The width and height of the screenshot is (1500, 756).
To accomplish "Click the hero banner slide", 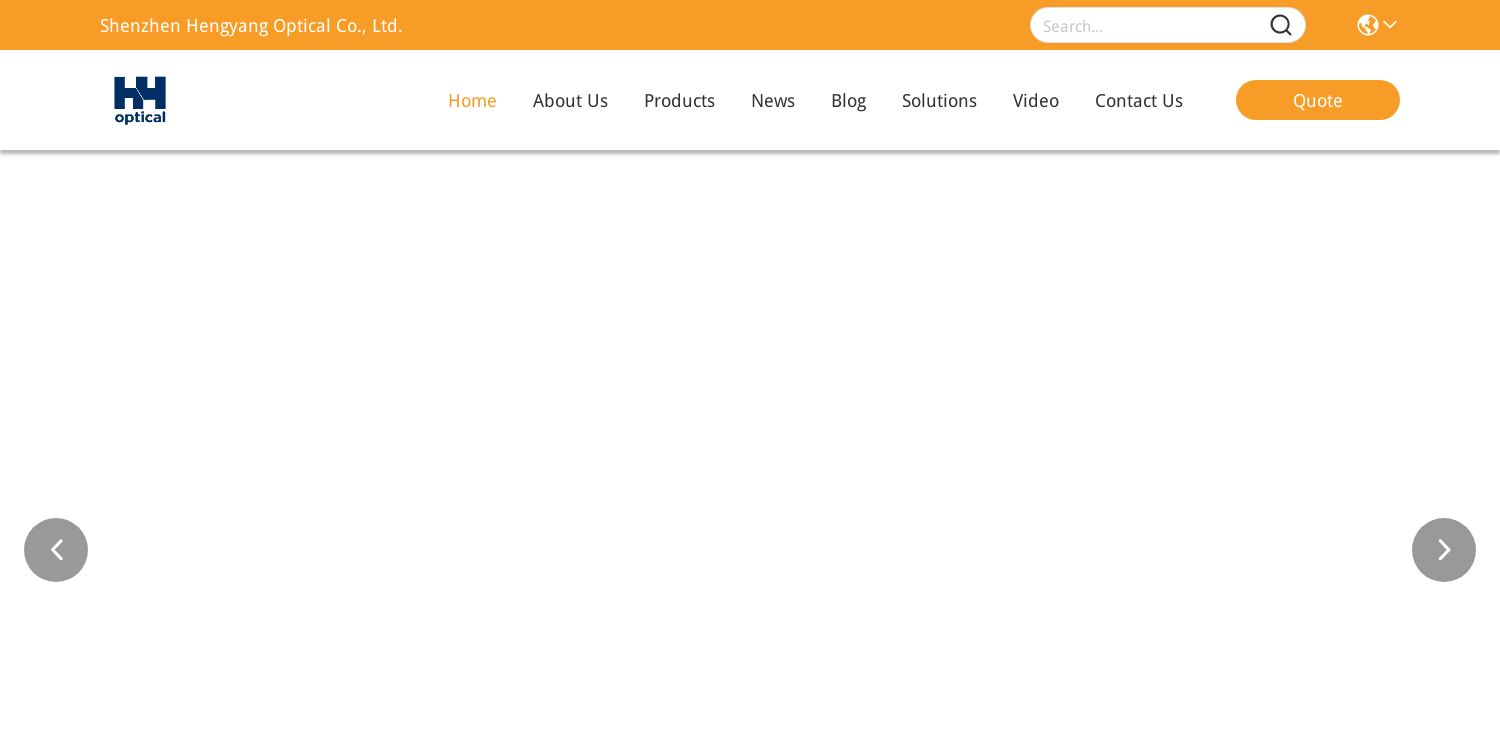I will click(x=750, y=450).
